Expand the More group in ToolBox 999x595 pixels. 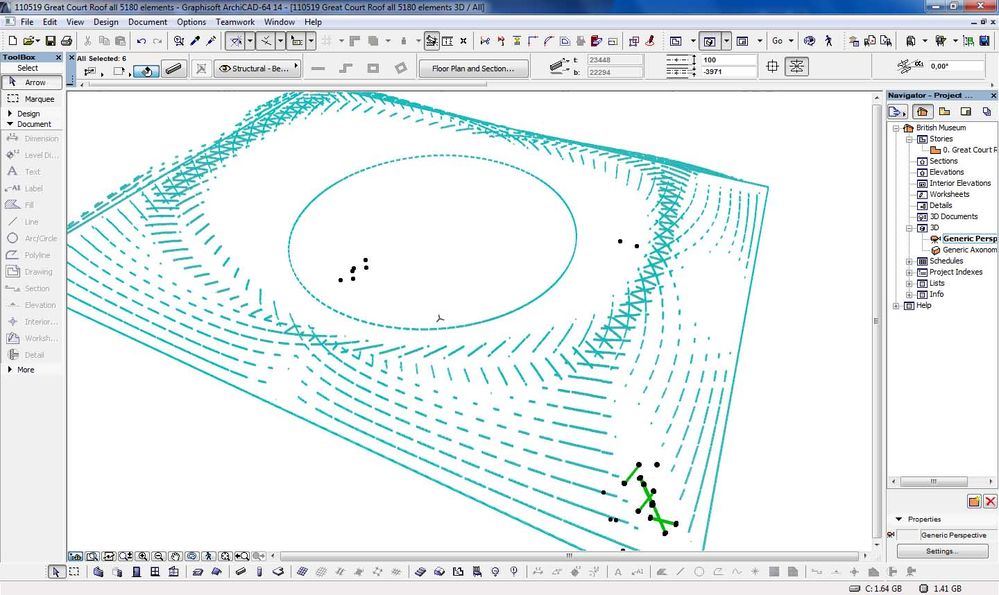pyautogui.click(x=10, y=369)
